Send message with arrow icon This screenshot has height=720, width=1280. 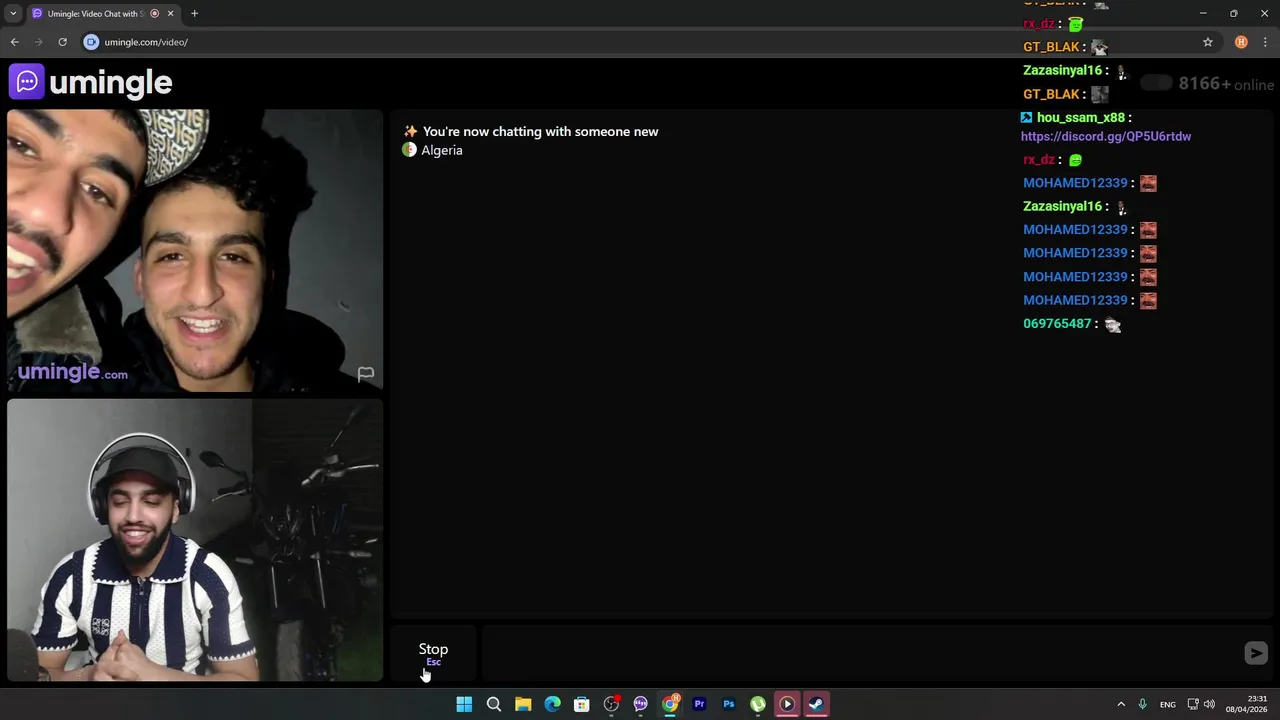(x=1256, y=653)
